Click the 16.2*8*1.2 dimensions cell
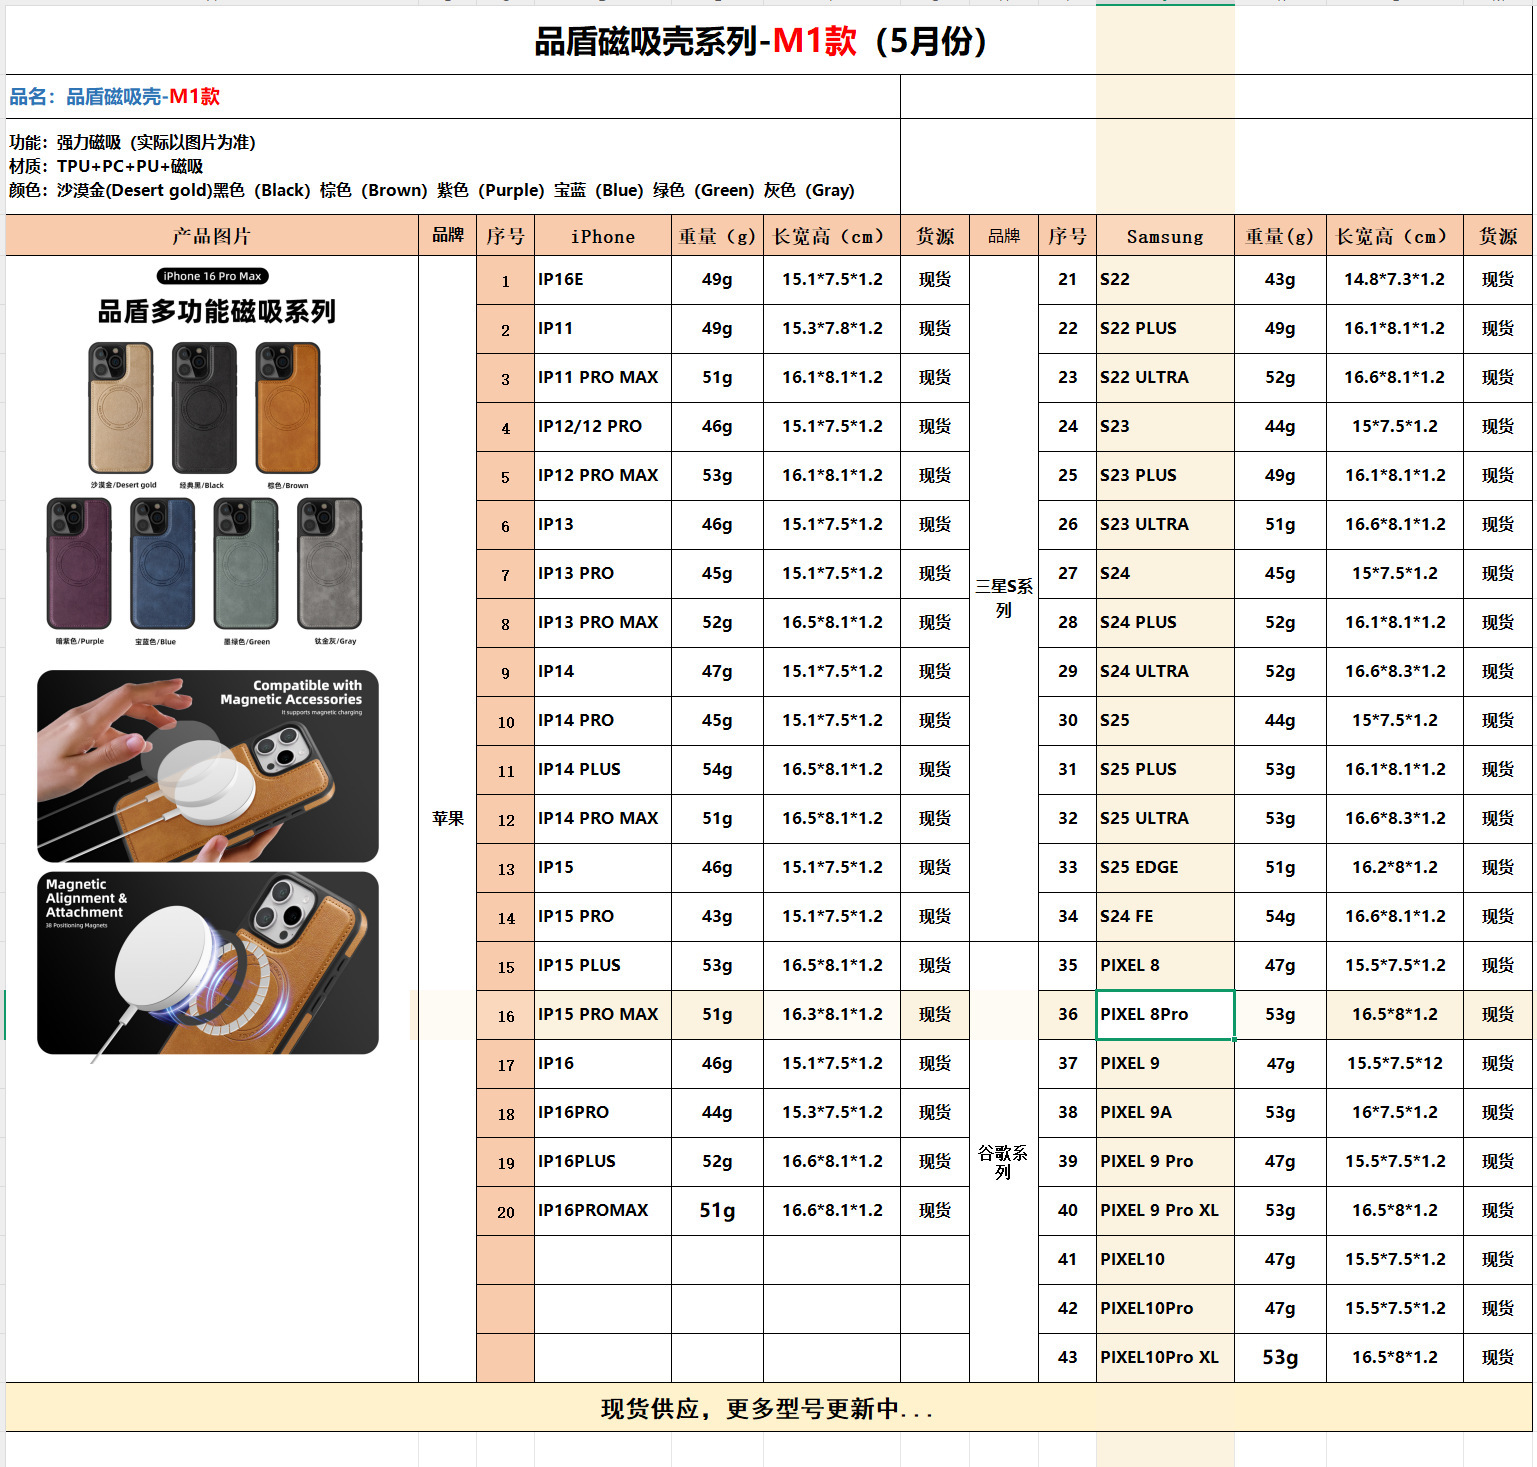This screenshot has width=1537, height=1467. (1395, 868)
